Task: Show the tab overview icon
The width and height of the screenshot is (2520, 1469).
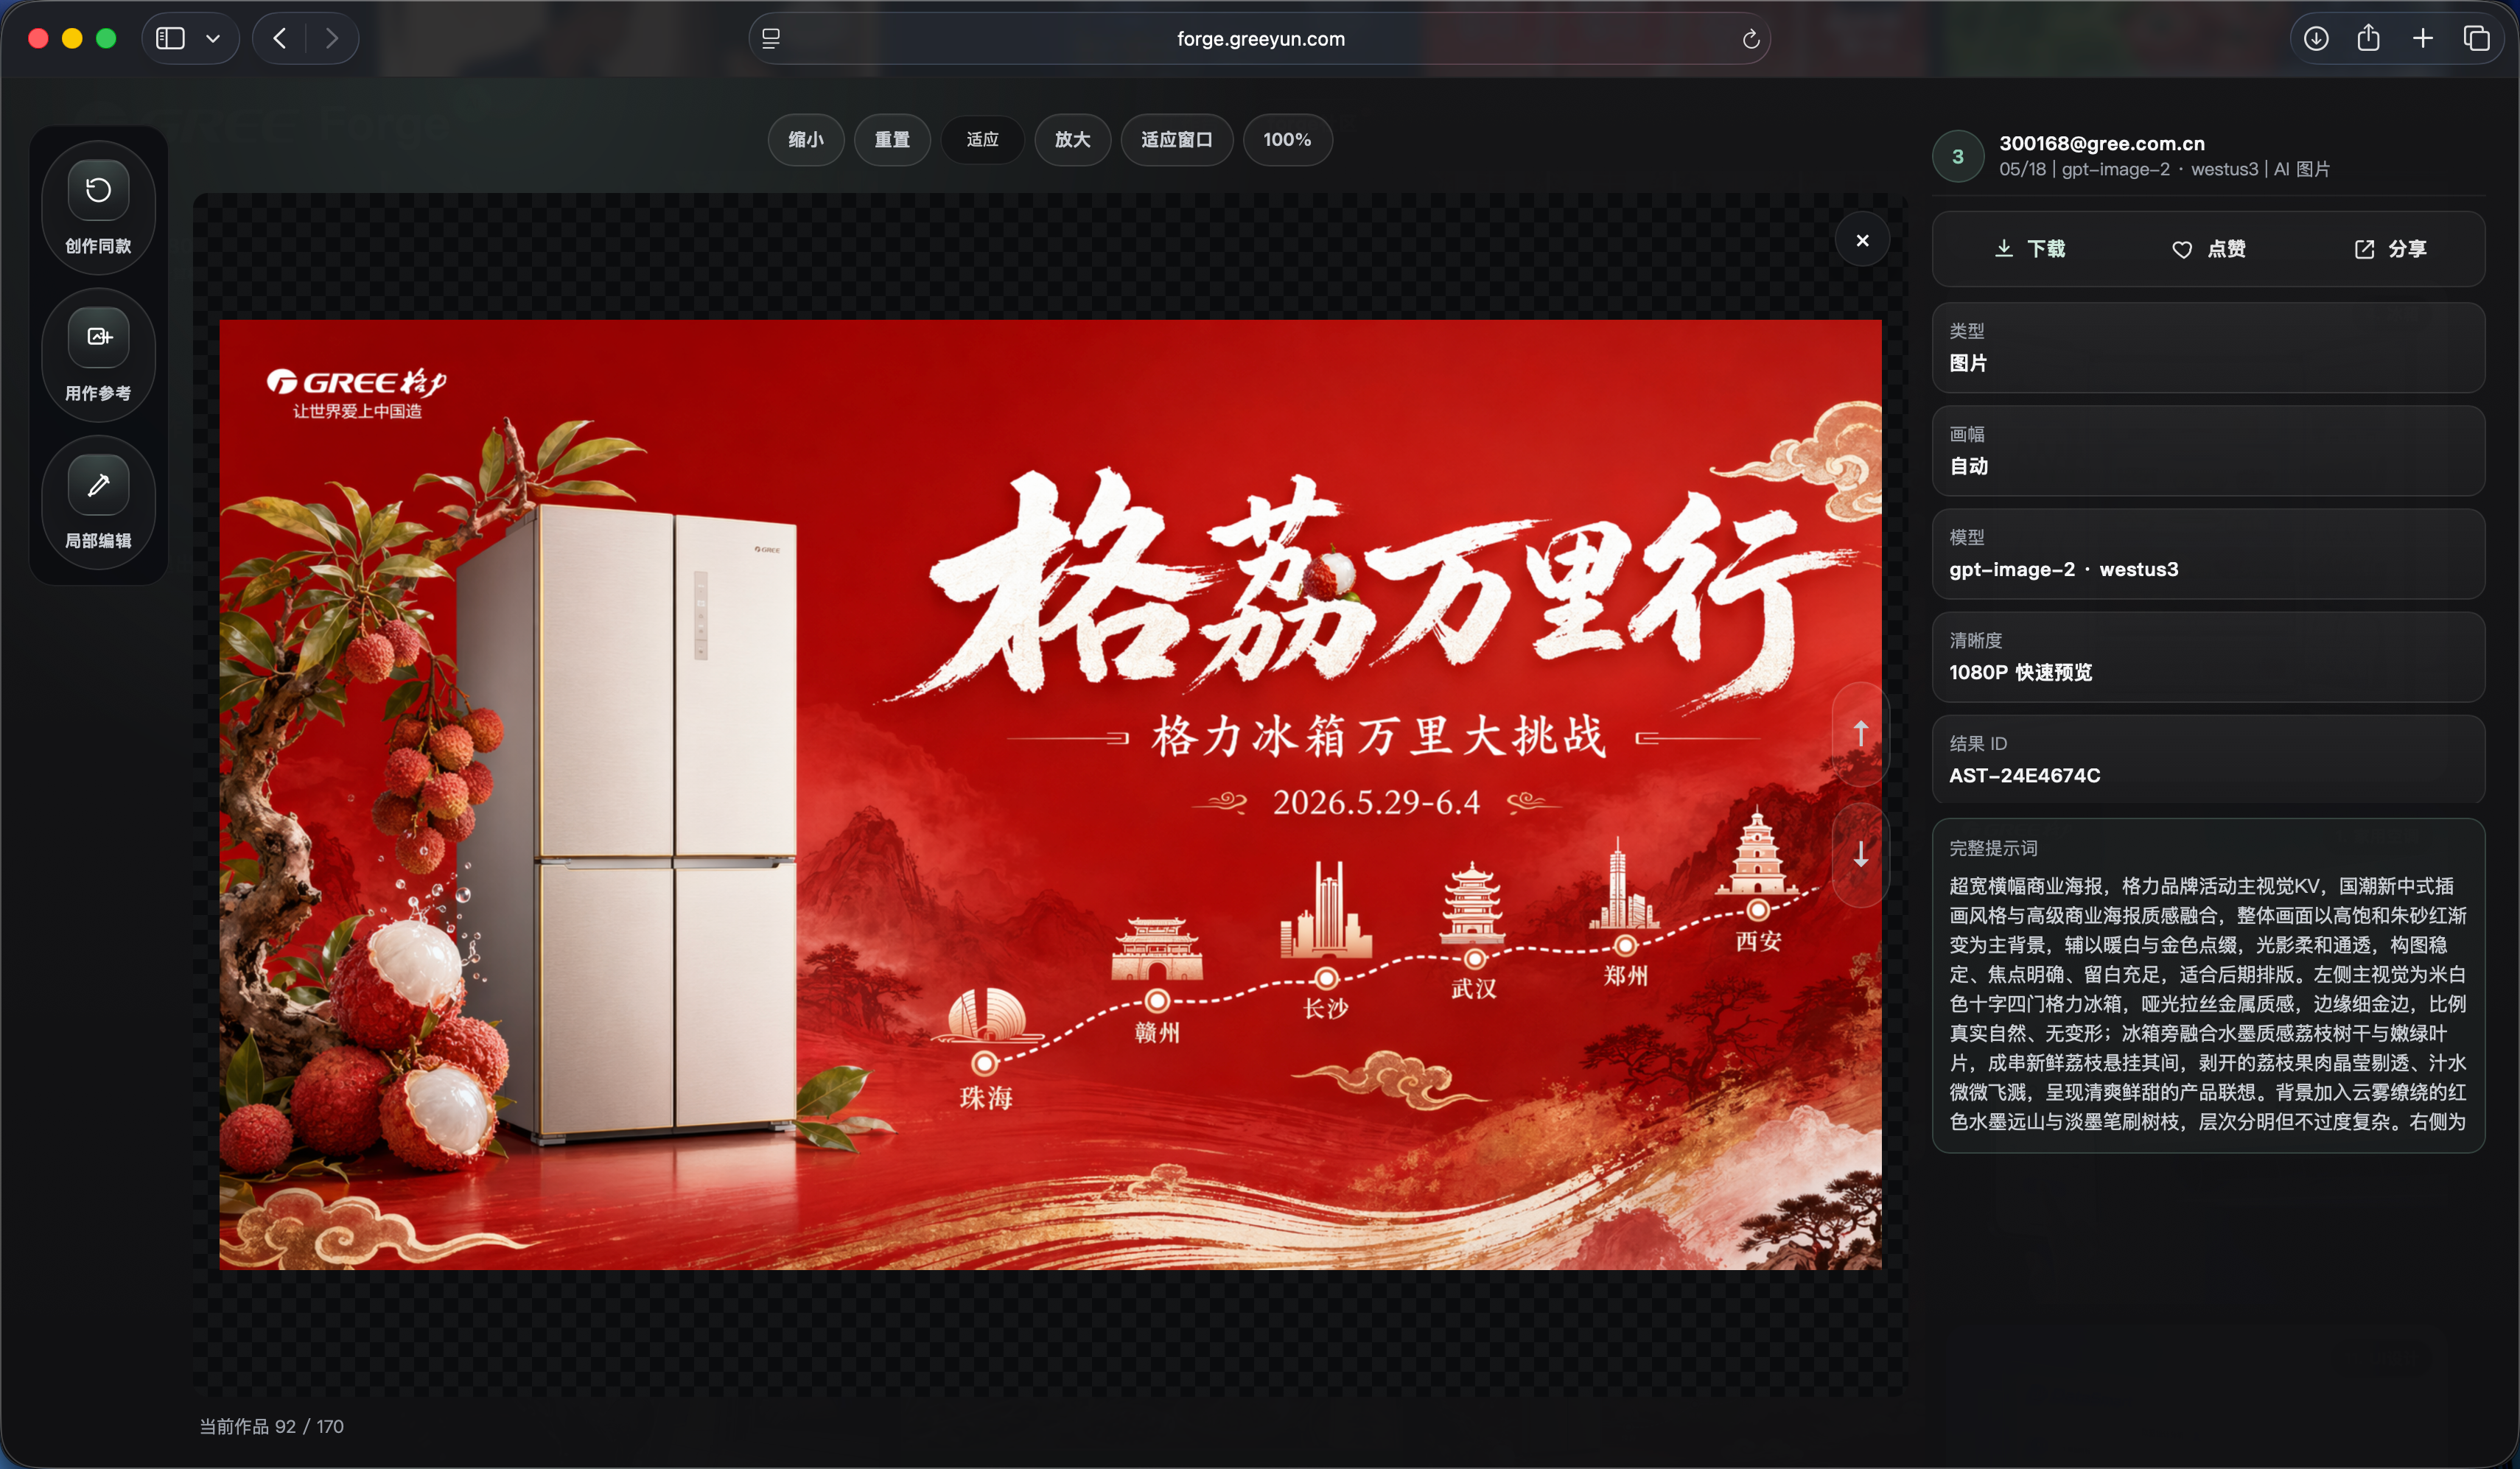Action: pyautogui.click(x=2476, y=39)
